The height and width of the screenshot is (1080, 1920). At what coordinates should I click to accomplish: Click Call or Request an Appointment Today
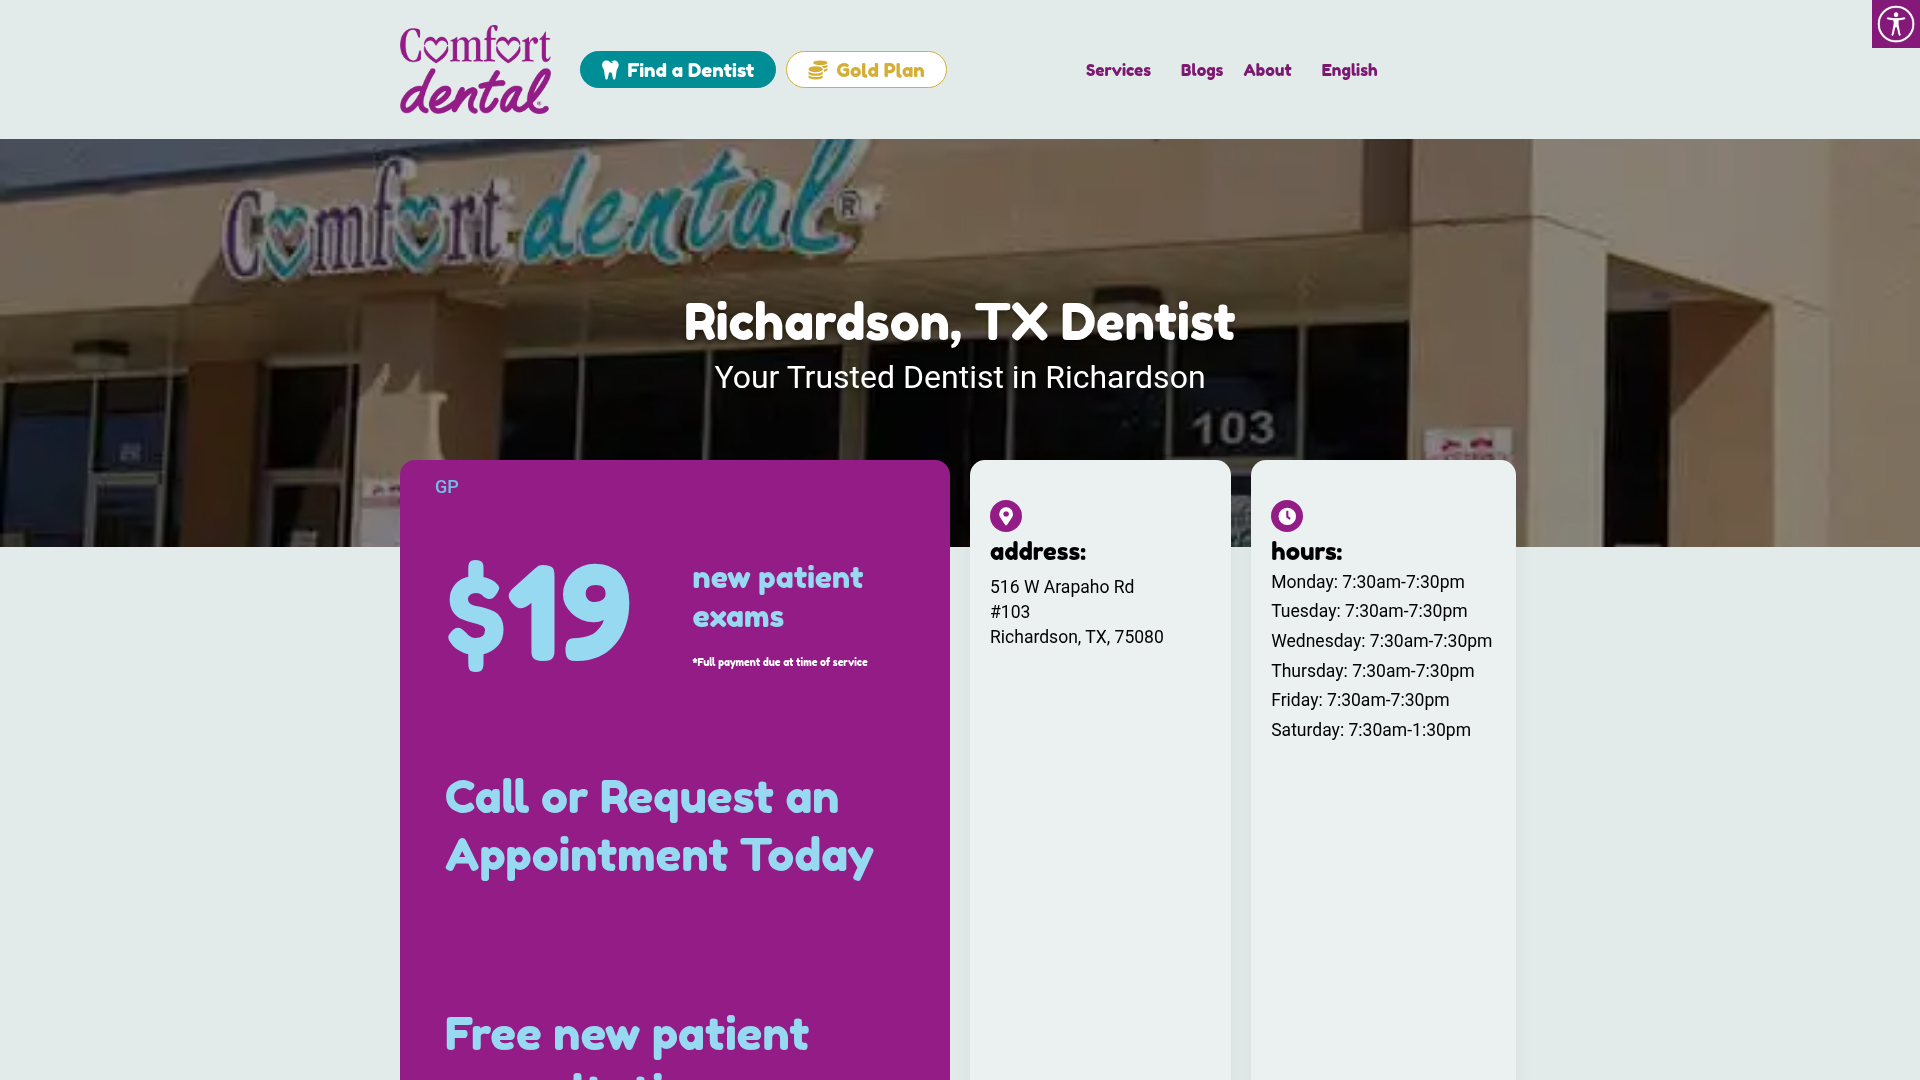(x=659, y=826)
